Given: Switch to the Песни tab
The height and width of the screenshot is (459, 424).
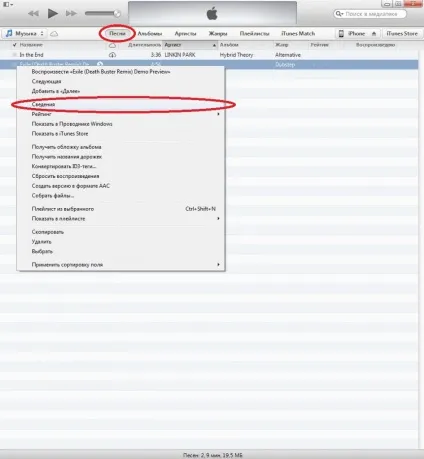Looking at the screenshot, I should (x=117, y=33).
